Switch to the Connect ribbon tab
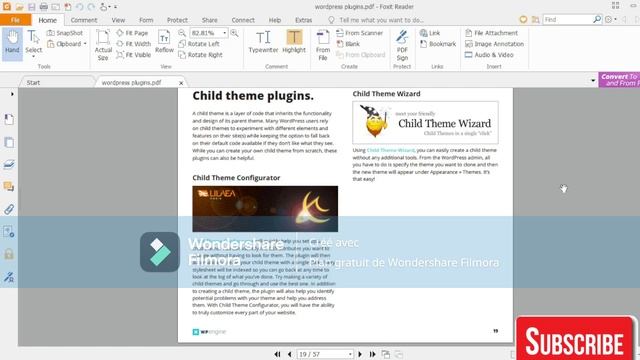Screen dimensions: 640x360 (x=243, y=20)
